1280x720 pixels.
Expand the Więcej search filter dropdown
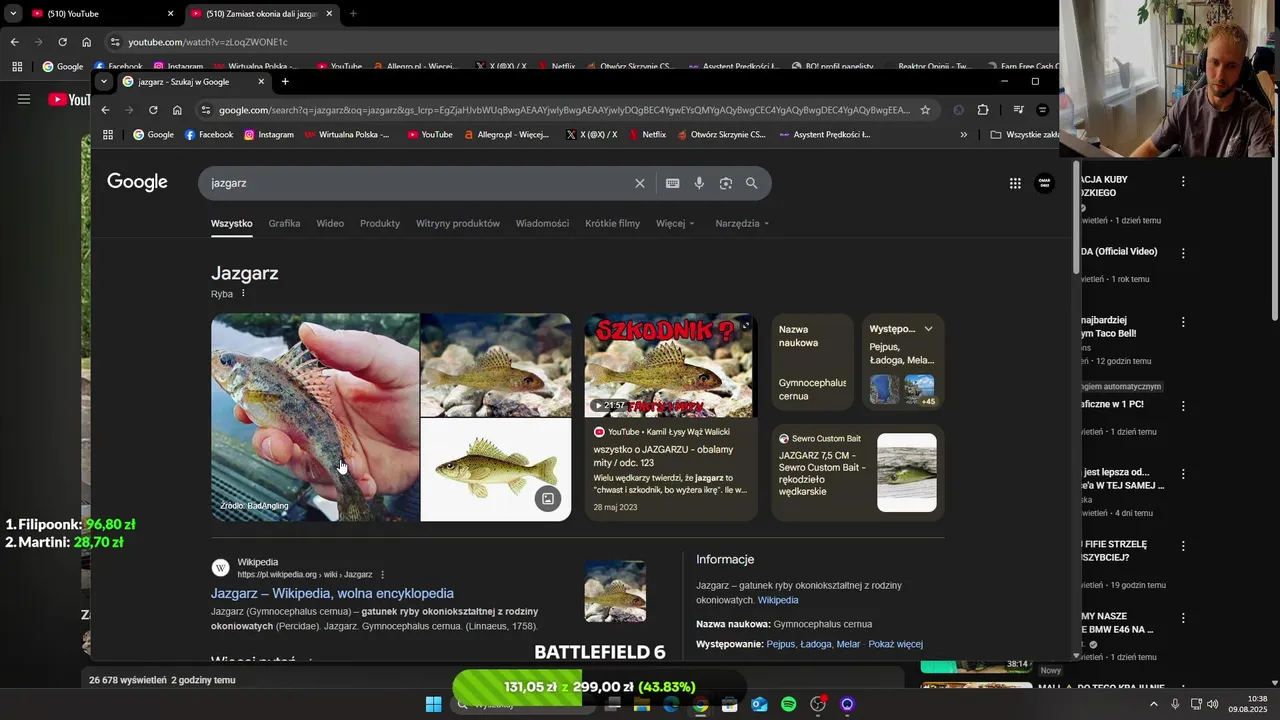coord(675,223)
